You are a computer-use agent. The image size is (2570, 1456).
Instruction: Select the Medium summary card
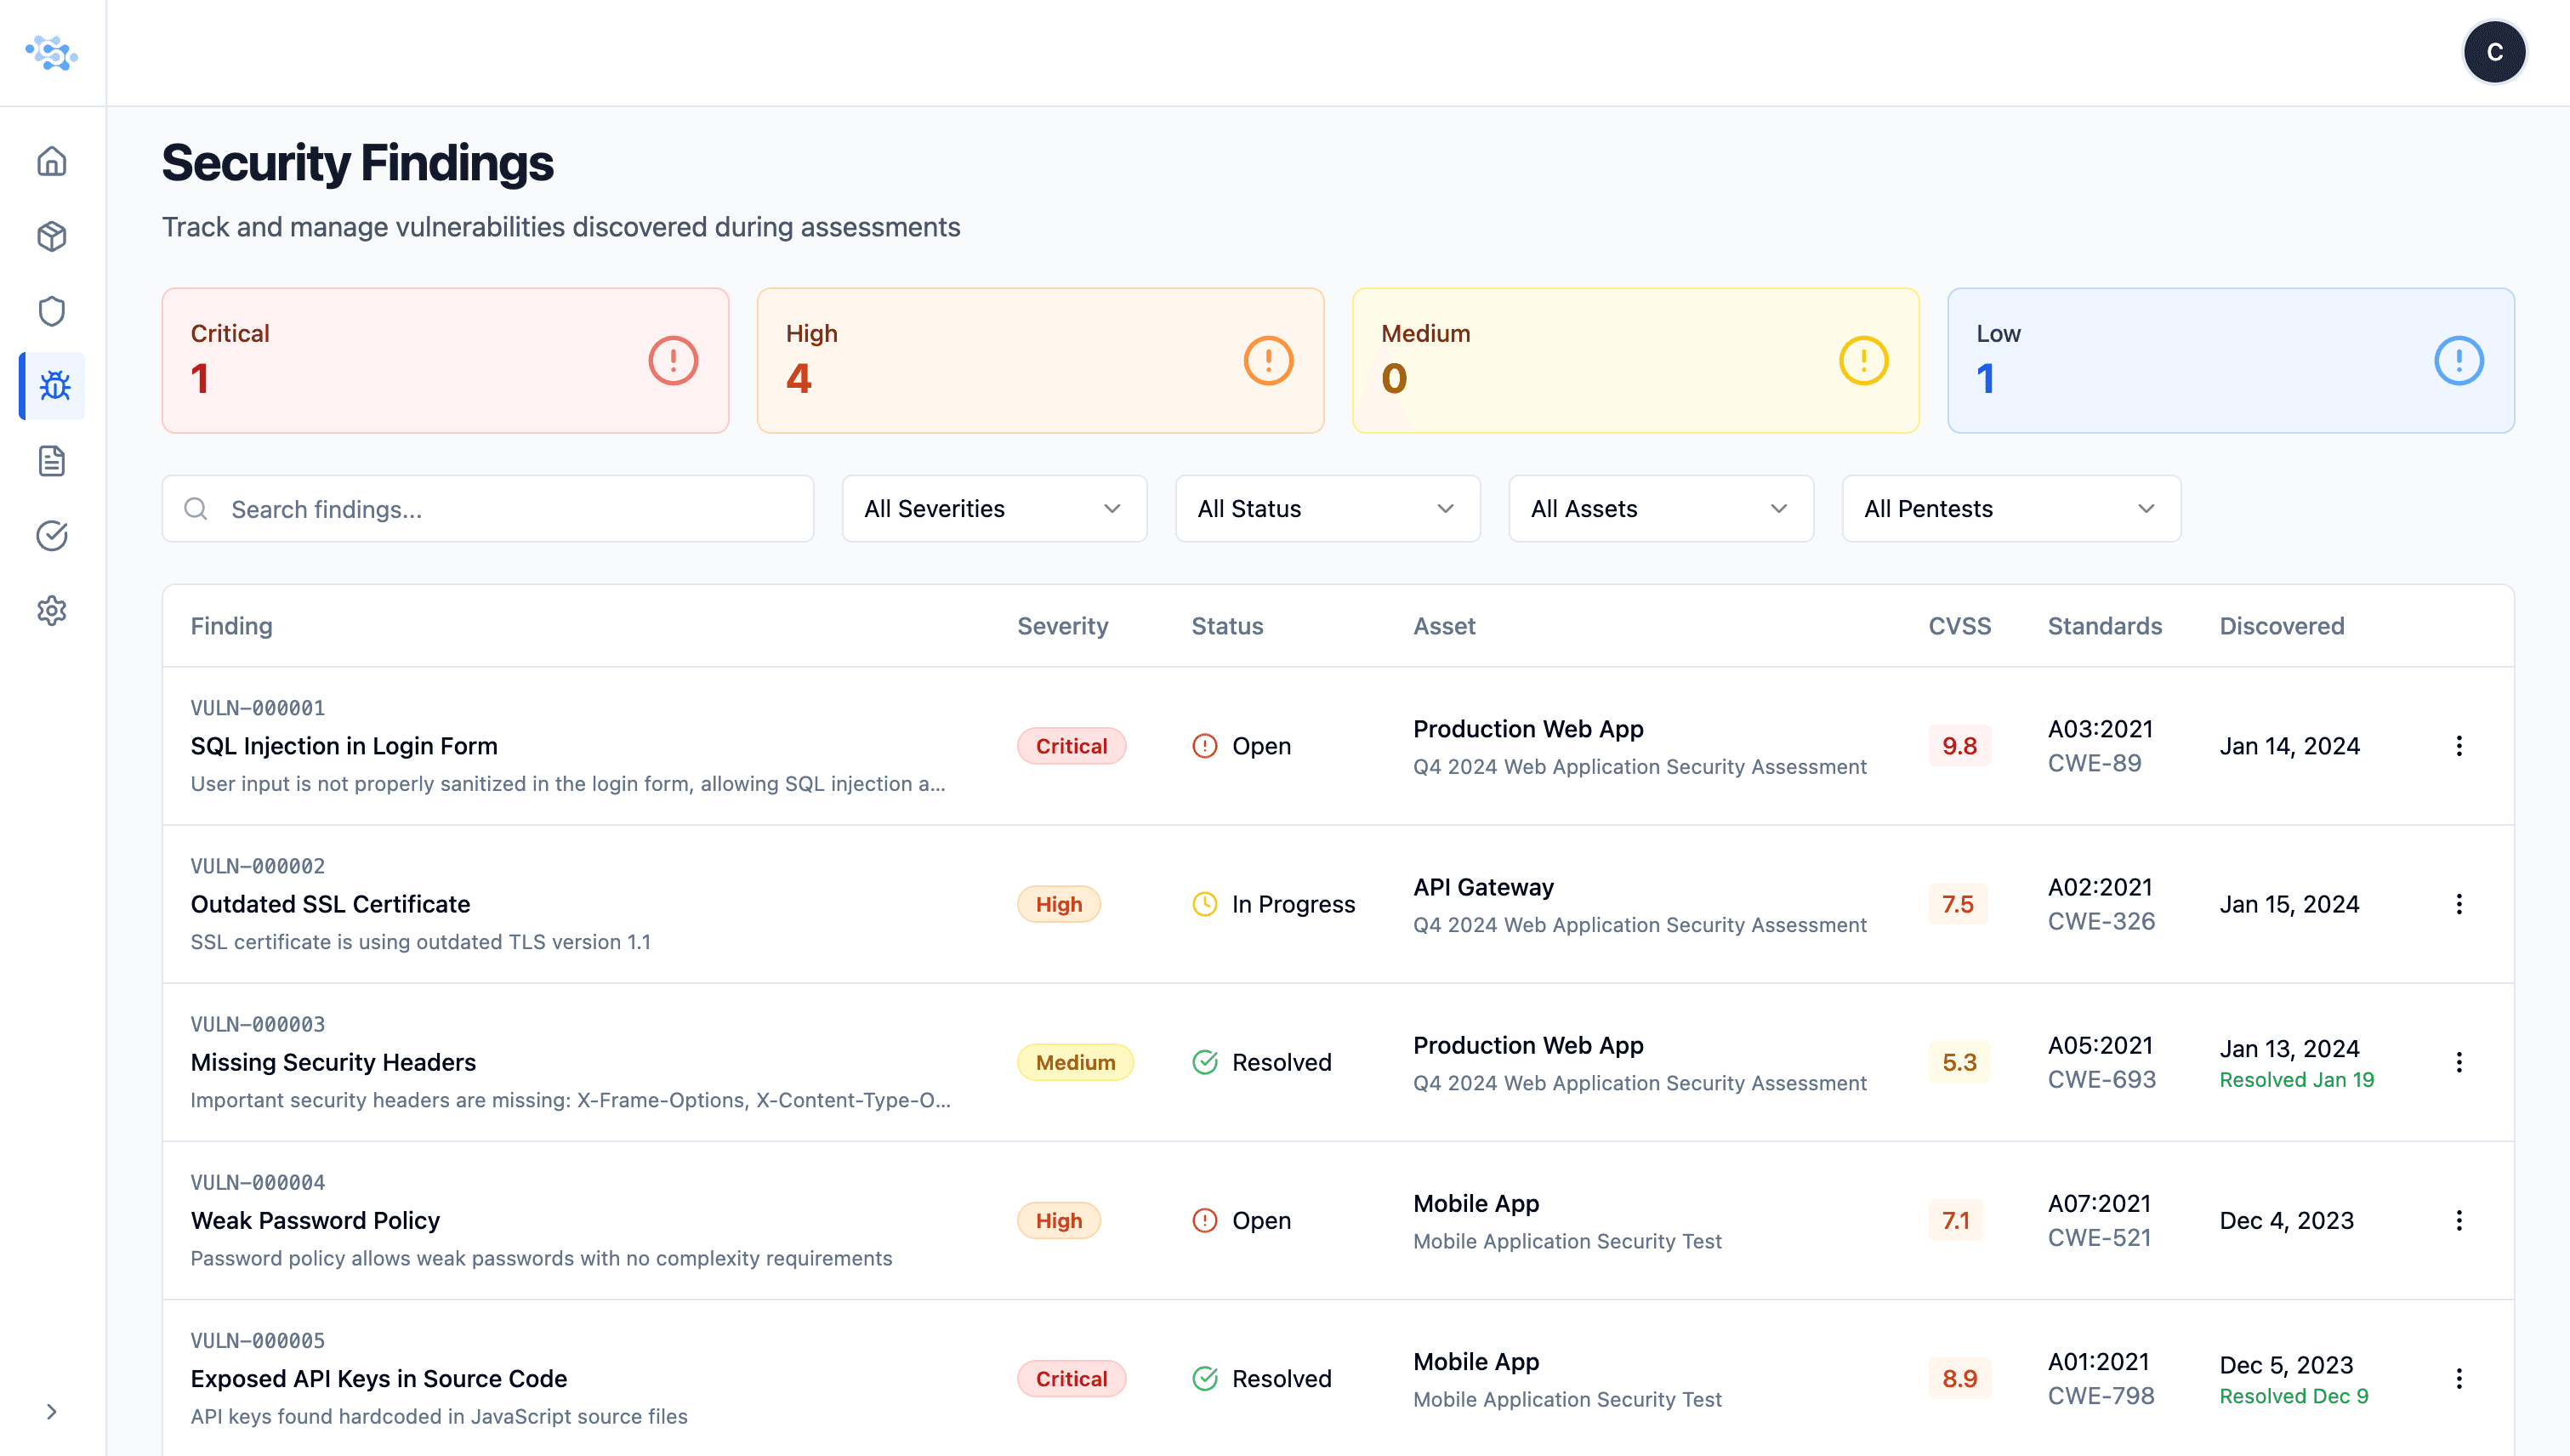click(x=1635, y=360)
